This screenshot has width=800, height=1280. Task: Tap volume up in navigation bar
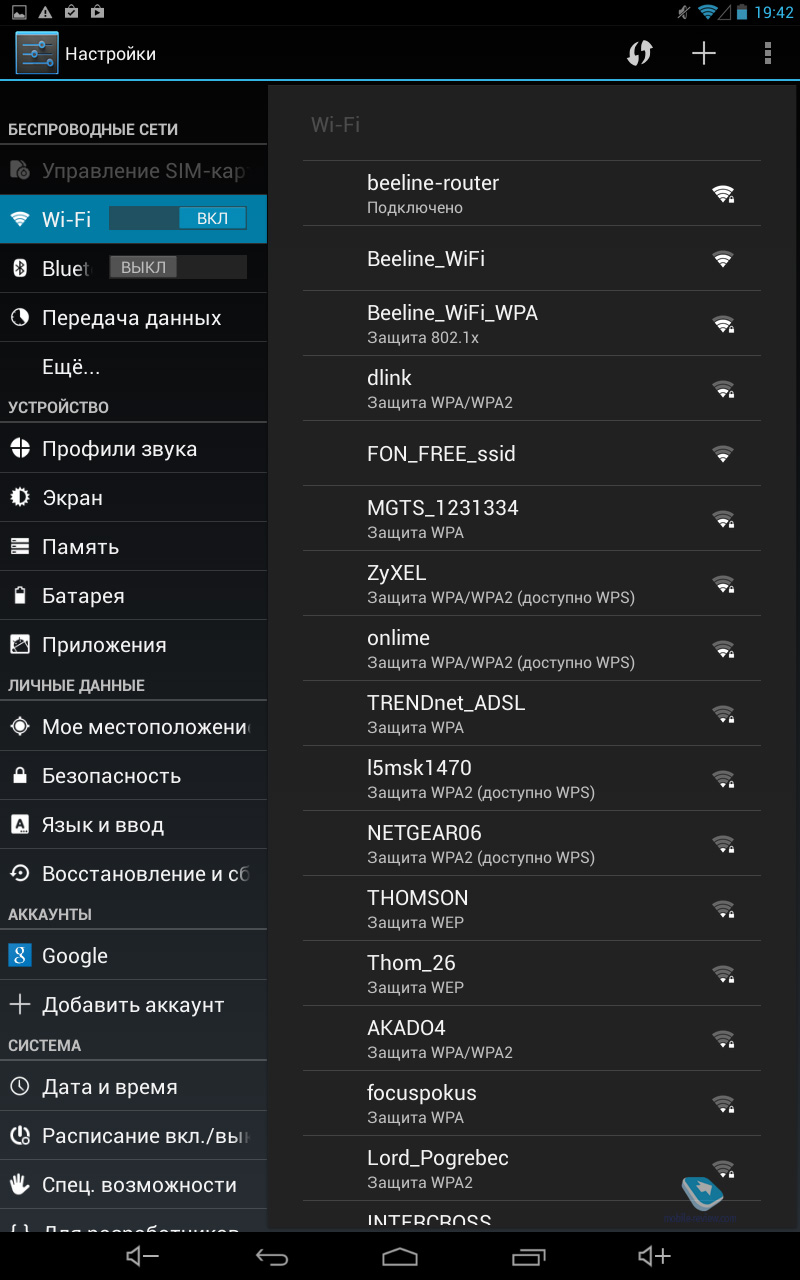655,1257
